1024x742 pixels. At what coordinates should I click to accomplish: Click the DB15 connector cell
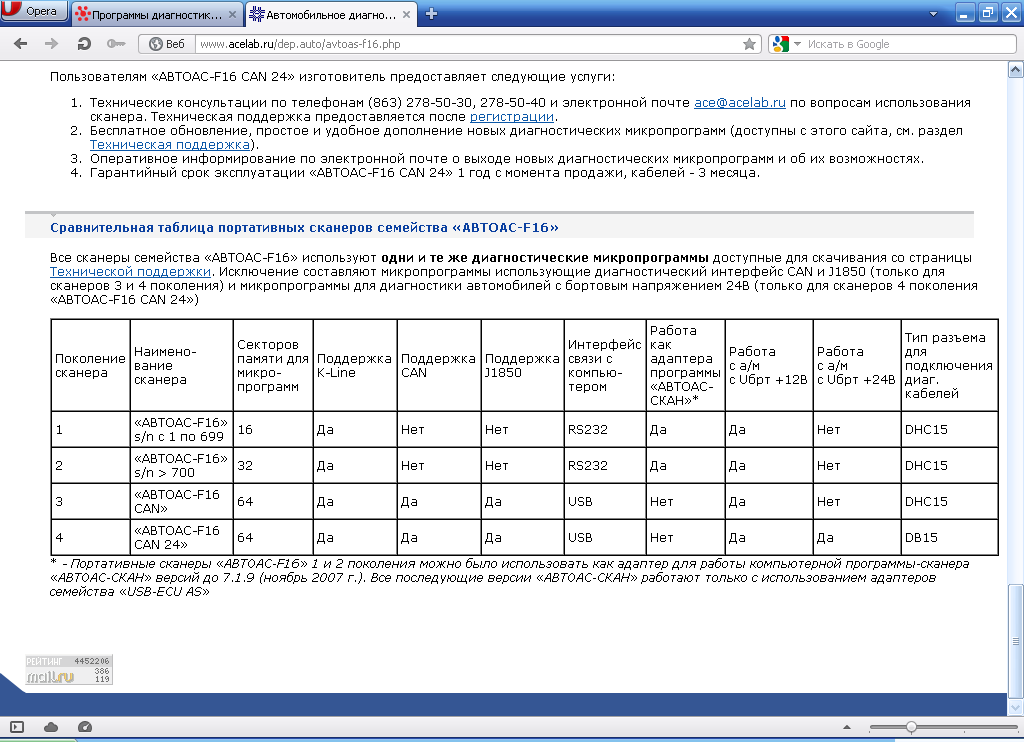coord(949,538)
